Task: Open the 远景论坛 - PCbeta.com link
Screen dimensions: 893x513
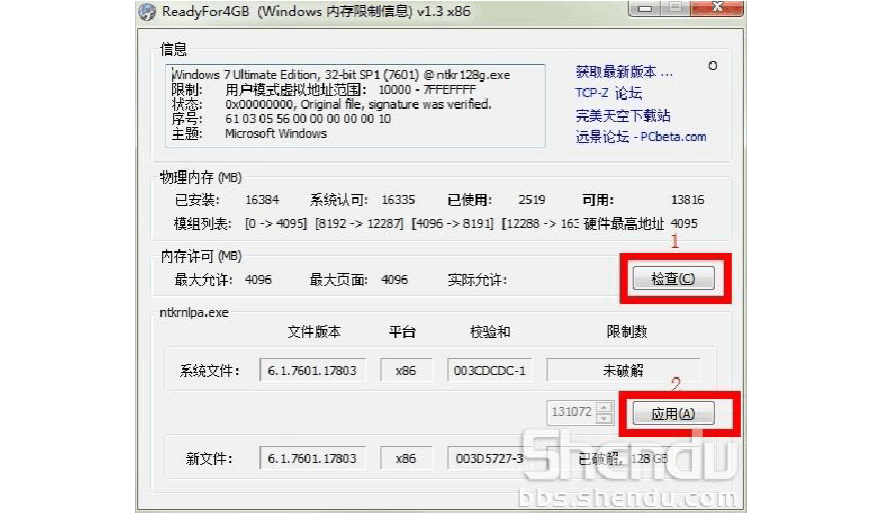Action: pos(641,137)
